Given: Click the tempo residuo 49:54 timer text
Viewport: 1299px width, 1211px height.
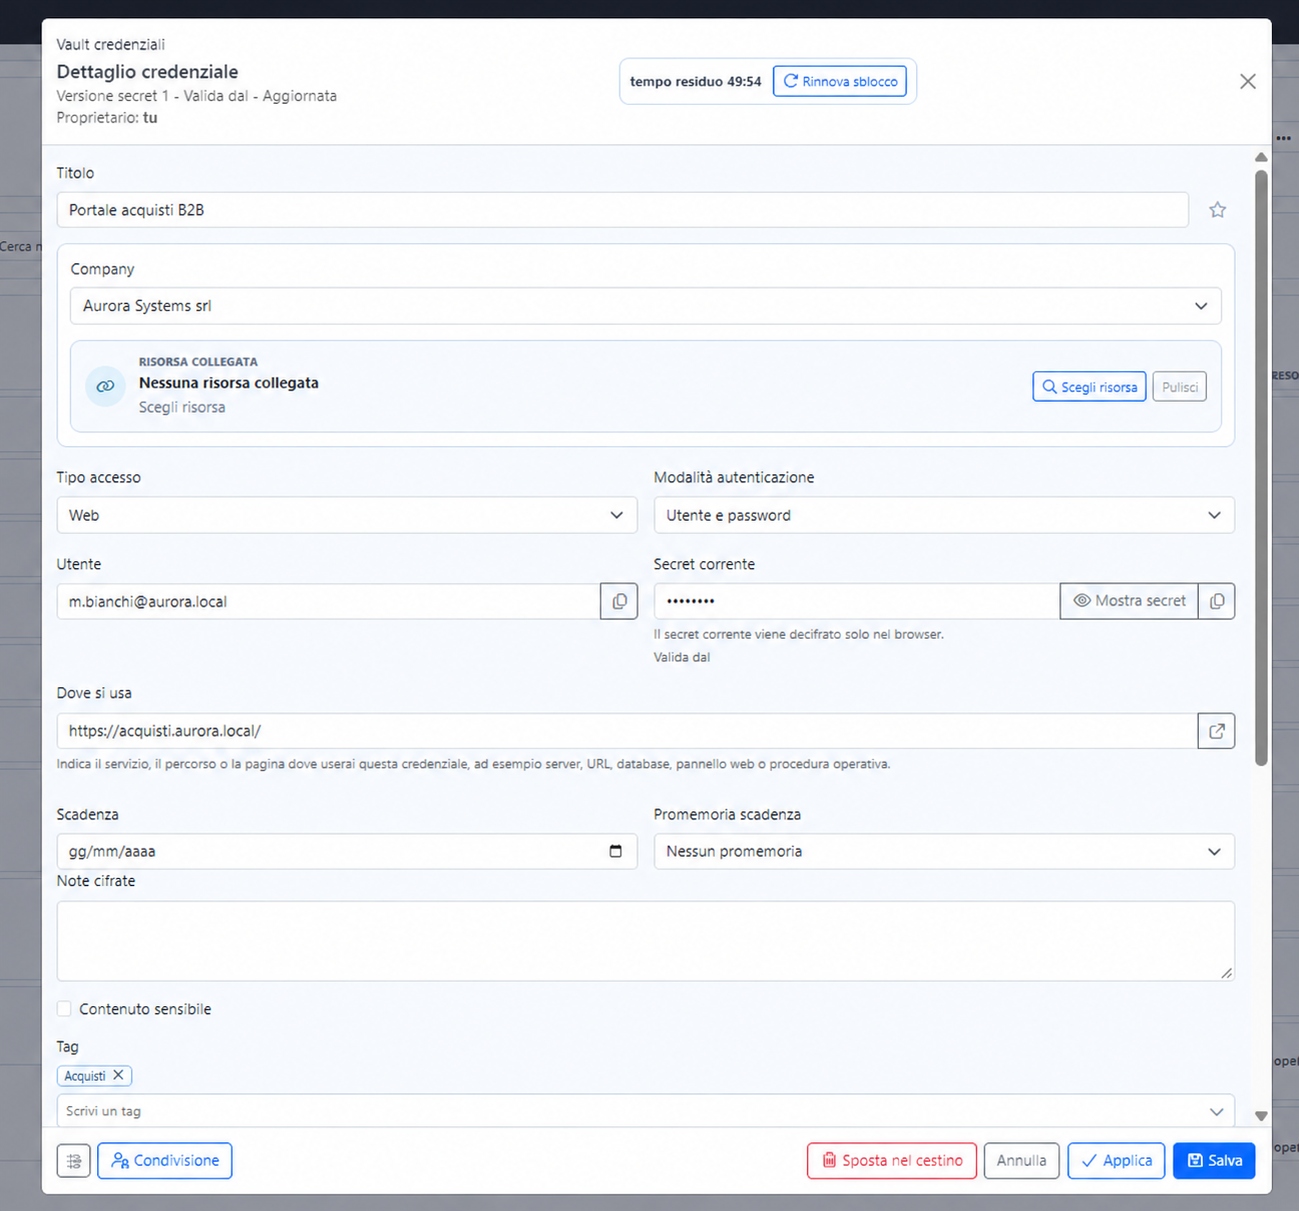Looking at the screenshot, I should pos(696,81).
